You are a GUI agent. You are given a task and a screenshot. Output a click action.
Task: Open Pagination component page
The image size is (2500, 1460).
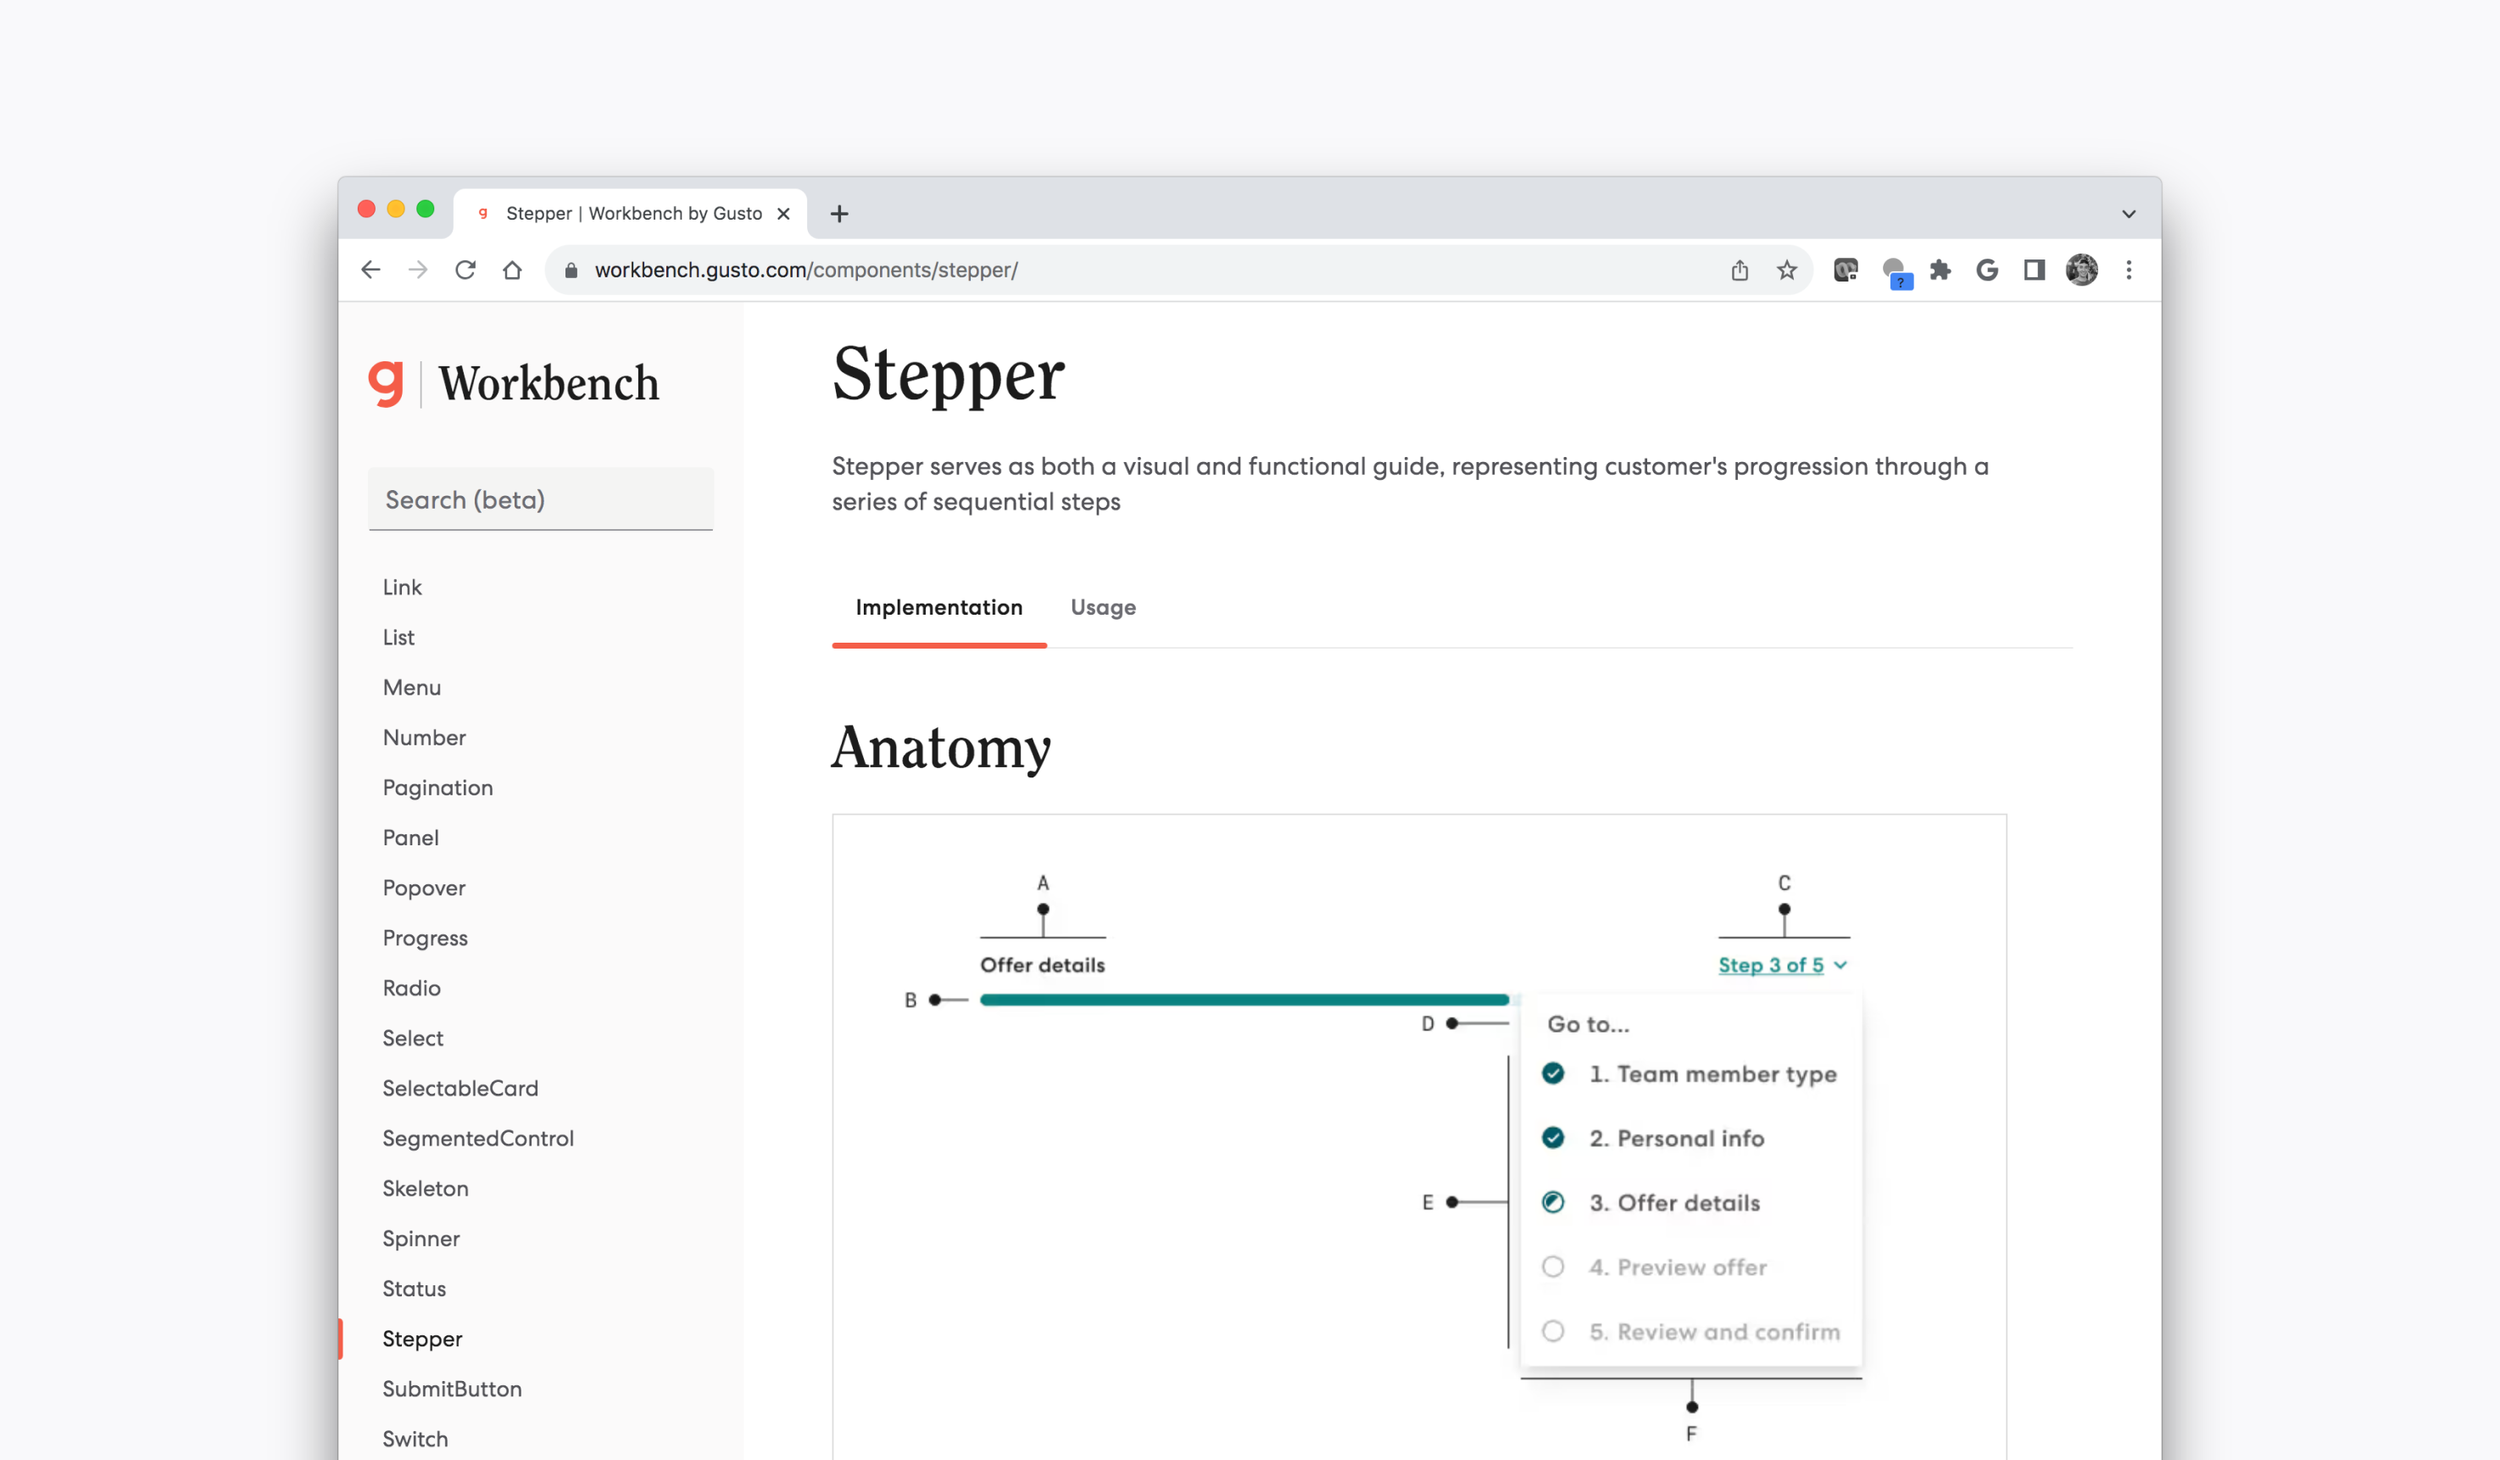pos(437,787)
